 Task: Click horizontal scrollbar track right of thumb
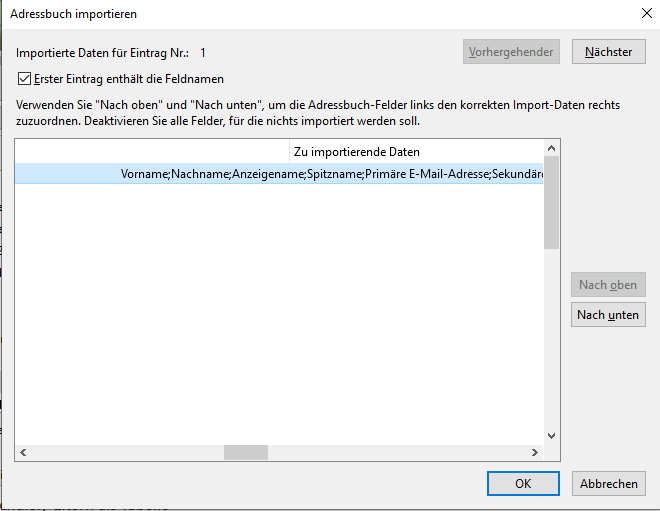point(397,452)
